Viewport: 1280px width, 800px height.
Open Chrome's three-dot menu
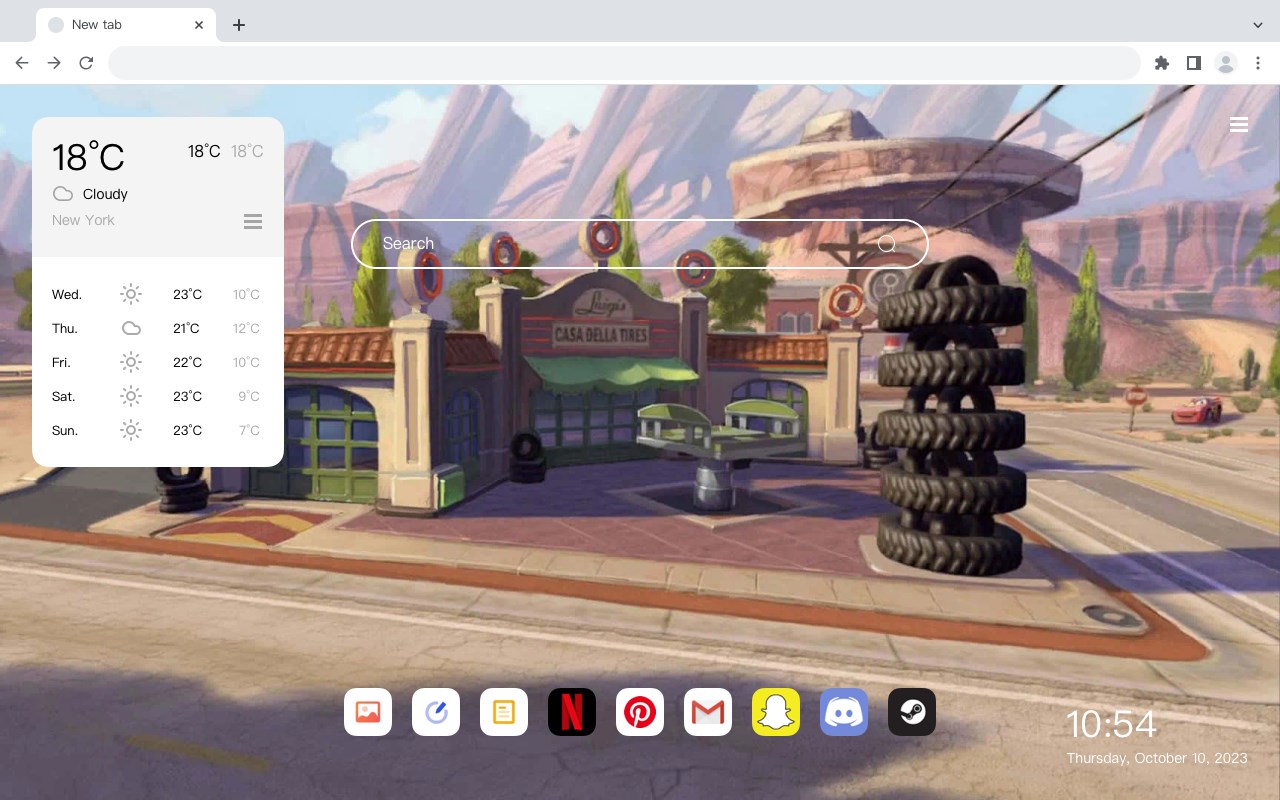(1258, 63)
